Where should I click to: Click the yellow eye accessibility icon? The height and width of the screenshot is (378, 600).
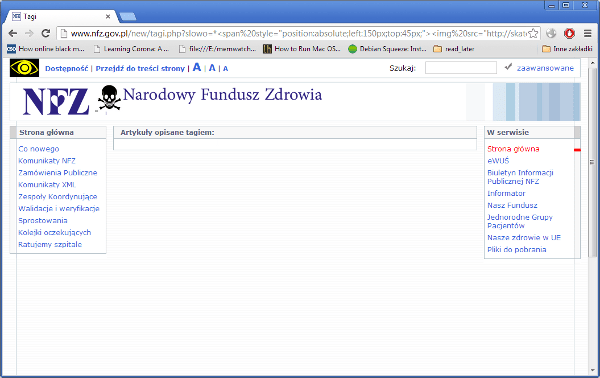coord(24,68)
